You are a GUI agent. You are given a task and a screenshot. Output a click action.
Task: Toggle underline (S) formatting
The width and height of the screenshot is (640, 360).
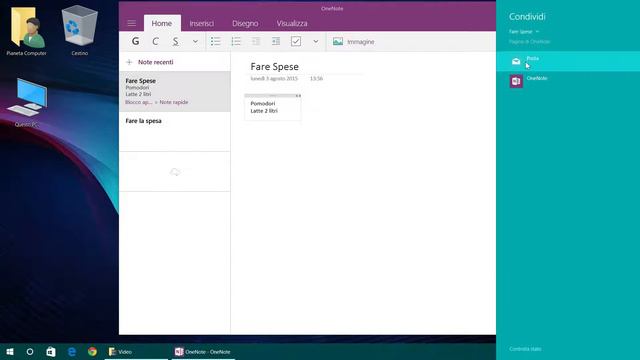(x=176, y=41)
